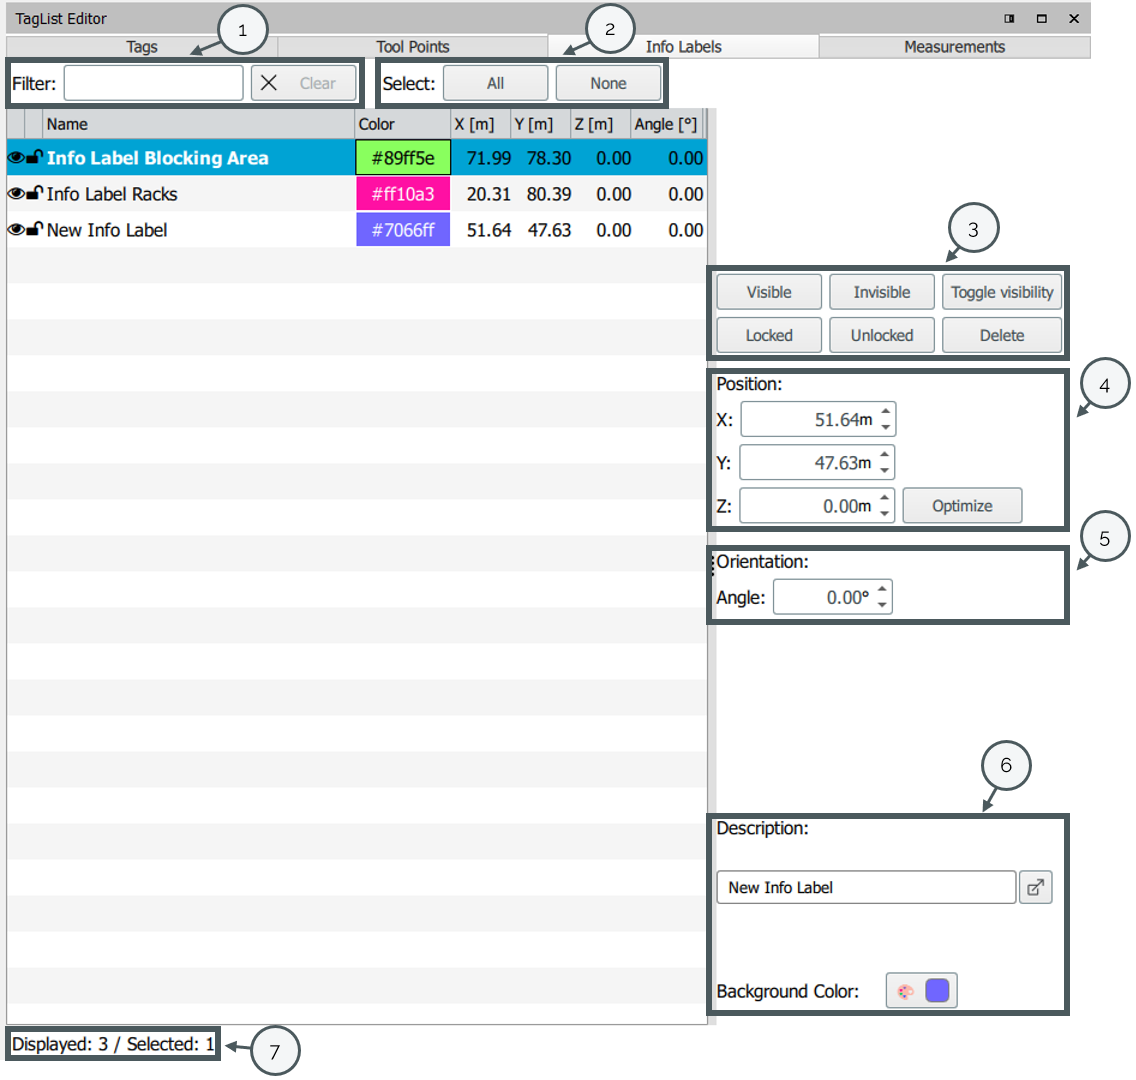Increase the Angle orientation value
This screenshot has height=1080, width=1136.
click(882, 590)
